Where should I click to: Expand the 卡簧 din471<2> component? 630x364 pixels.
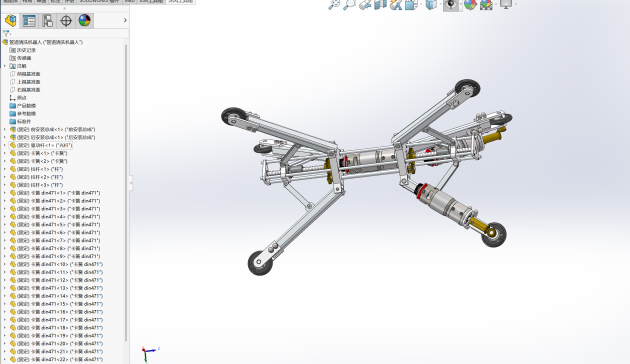(5, 201)
